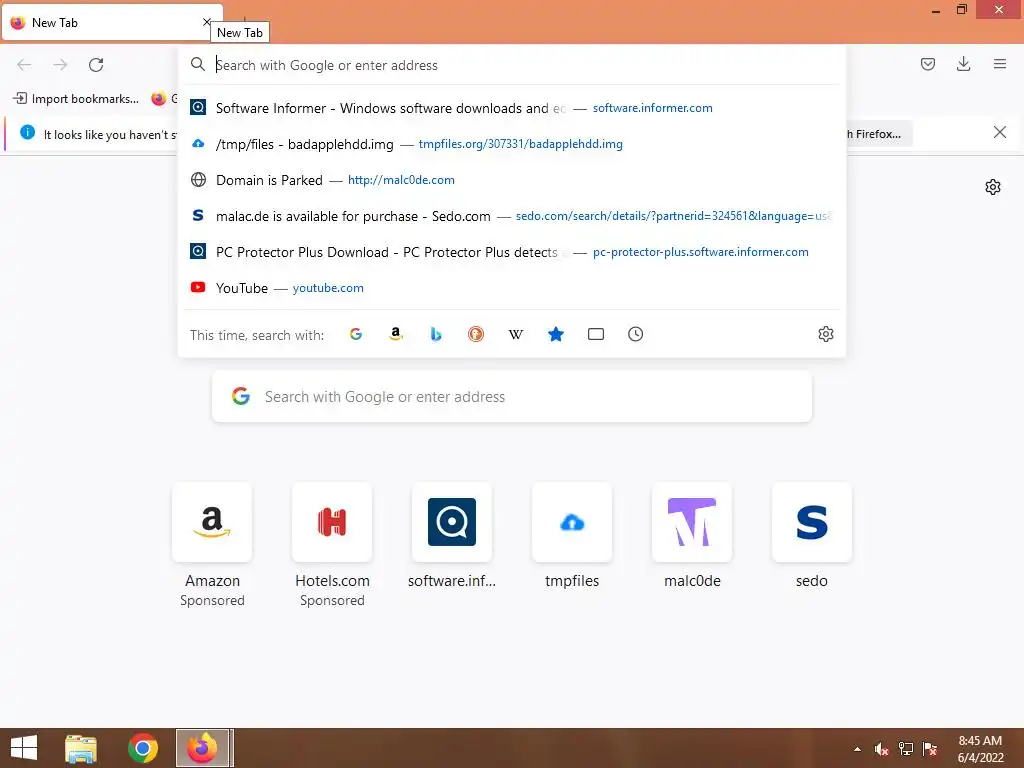Image resolution: width=1024 pixels, height=768 pixels.
Task: Open search settings gear in dropdown
Action: click(825, 334)
